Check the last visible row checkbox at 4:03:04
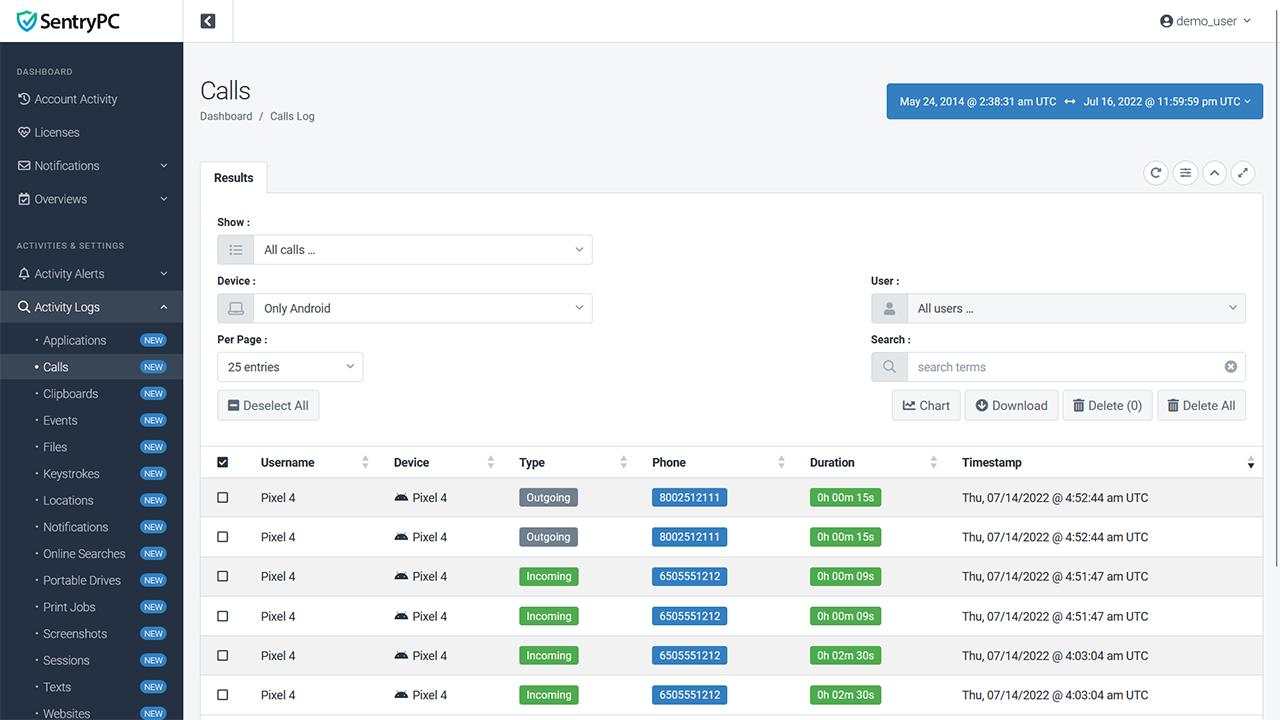 222,695
